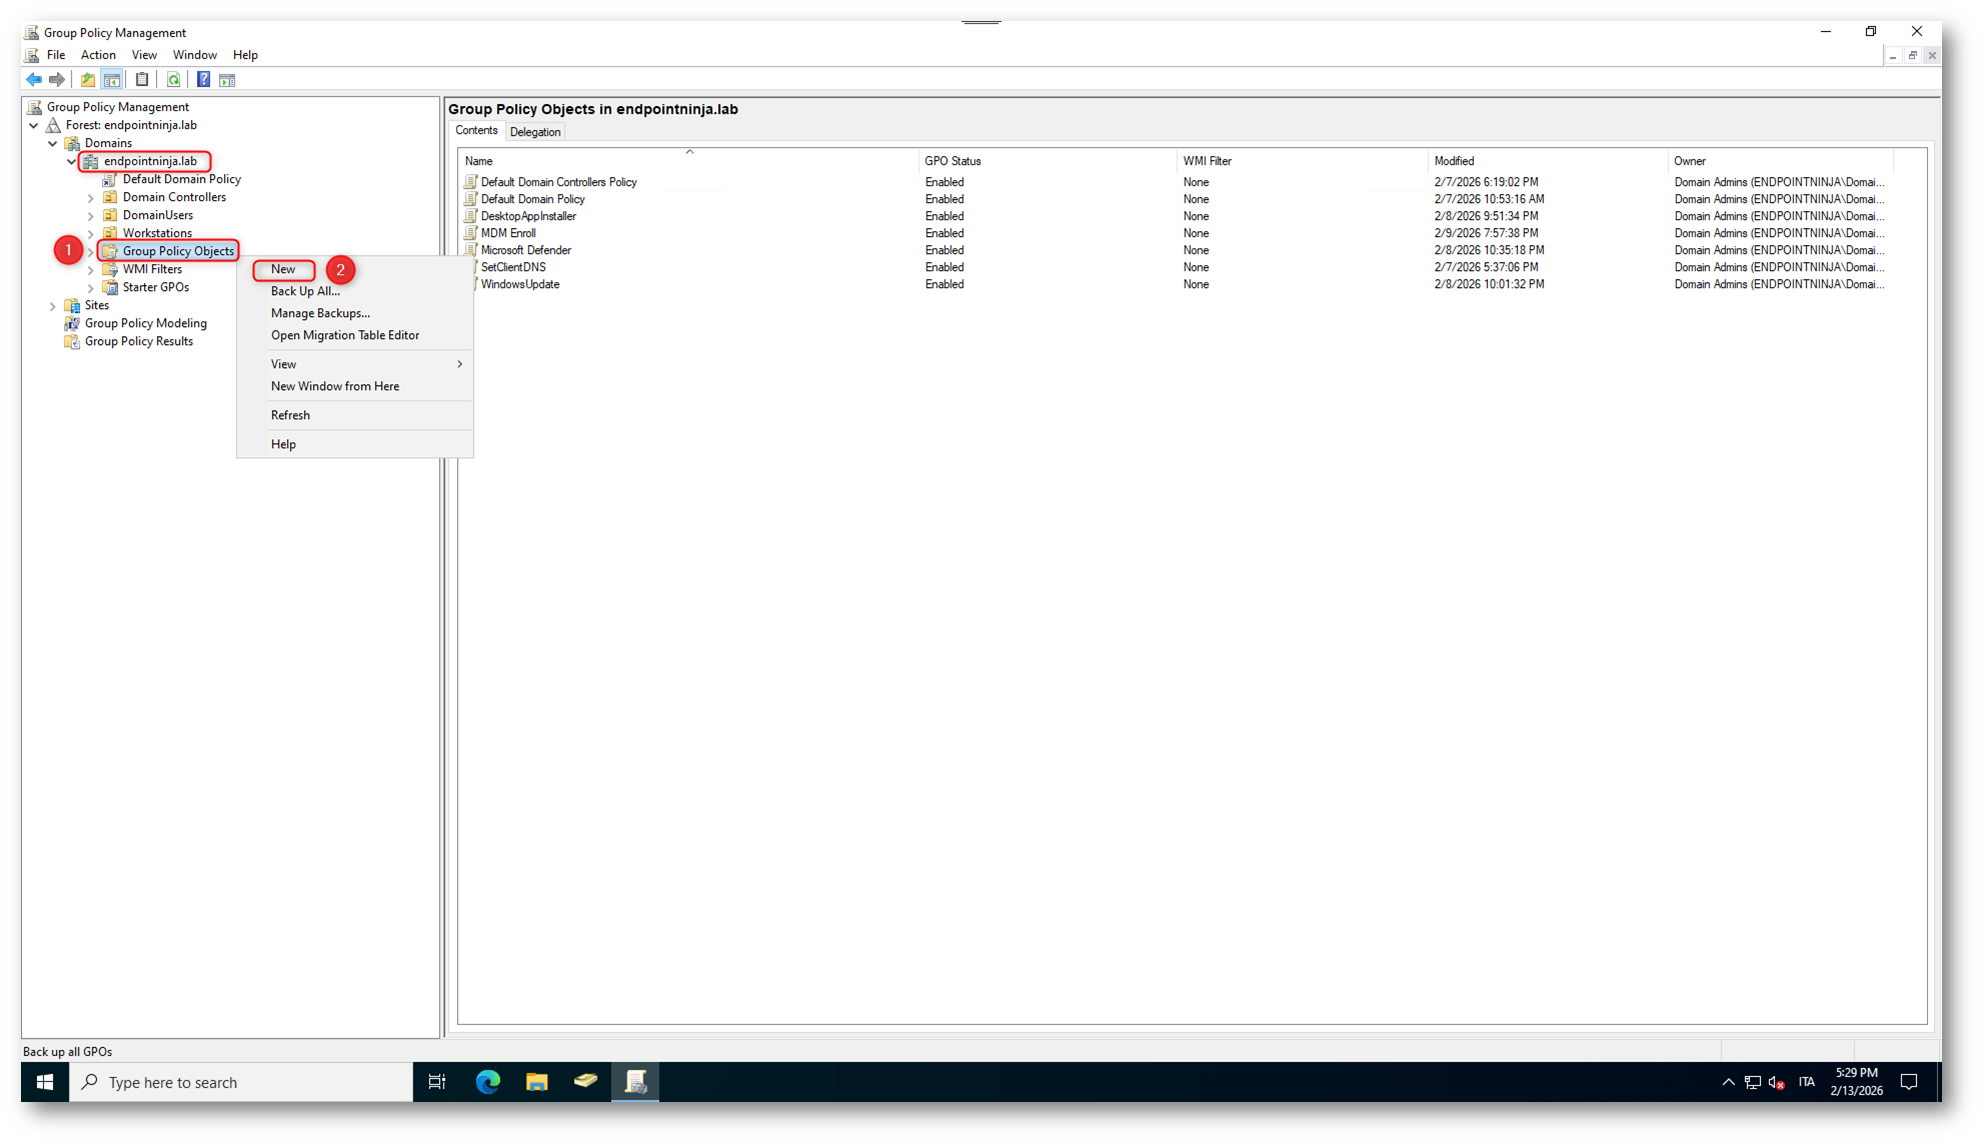This screenshot has height=1144, width=1984.
Task: Expand the Domain Controllers tree node
Action: click(x=91, y=198)
